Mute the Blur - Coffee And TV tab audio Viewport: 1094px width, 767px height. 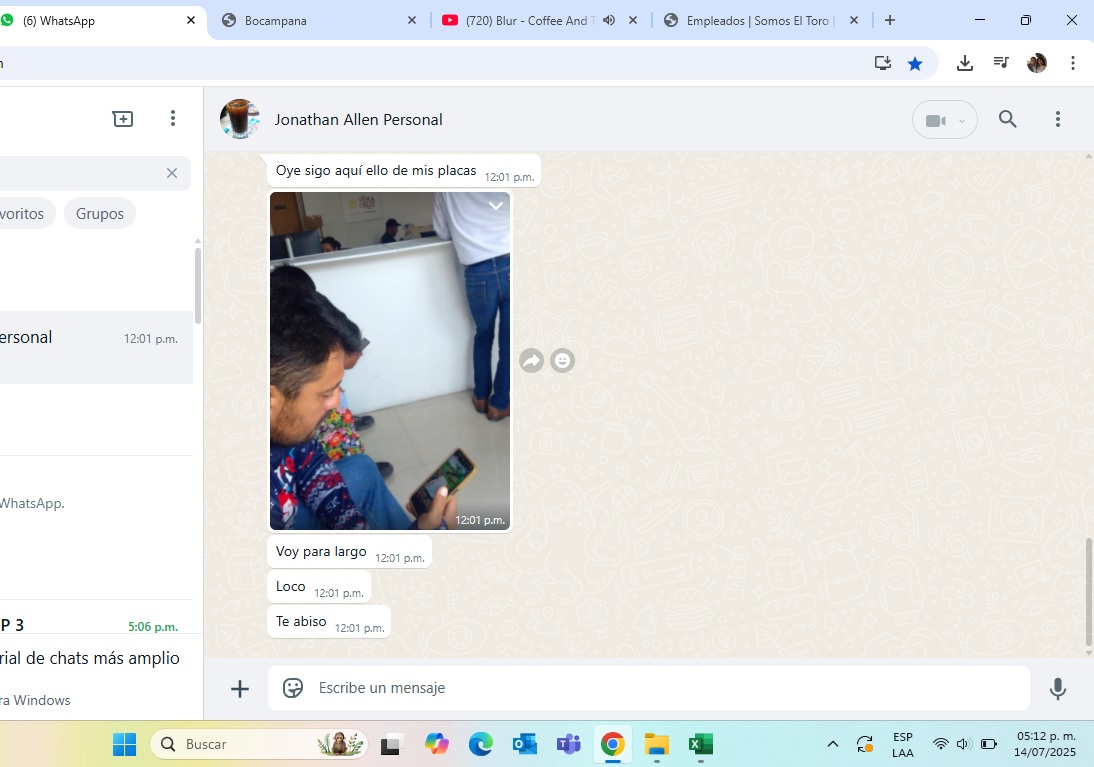click(x=608, y=20)
